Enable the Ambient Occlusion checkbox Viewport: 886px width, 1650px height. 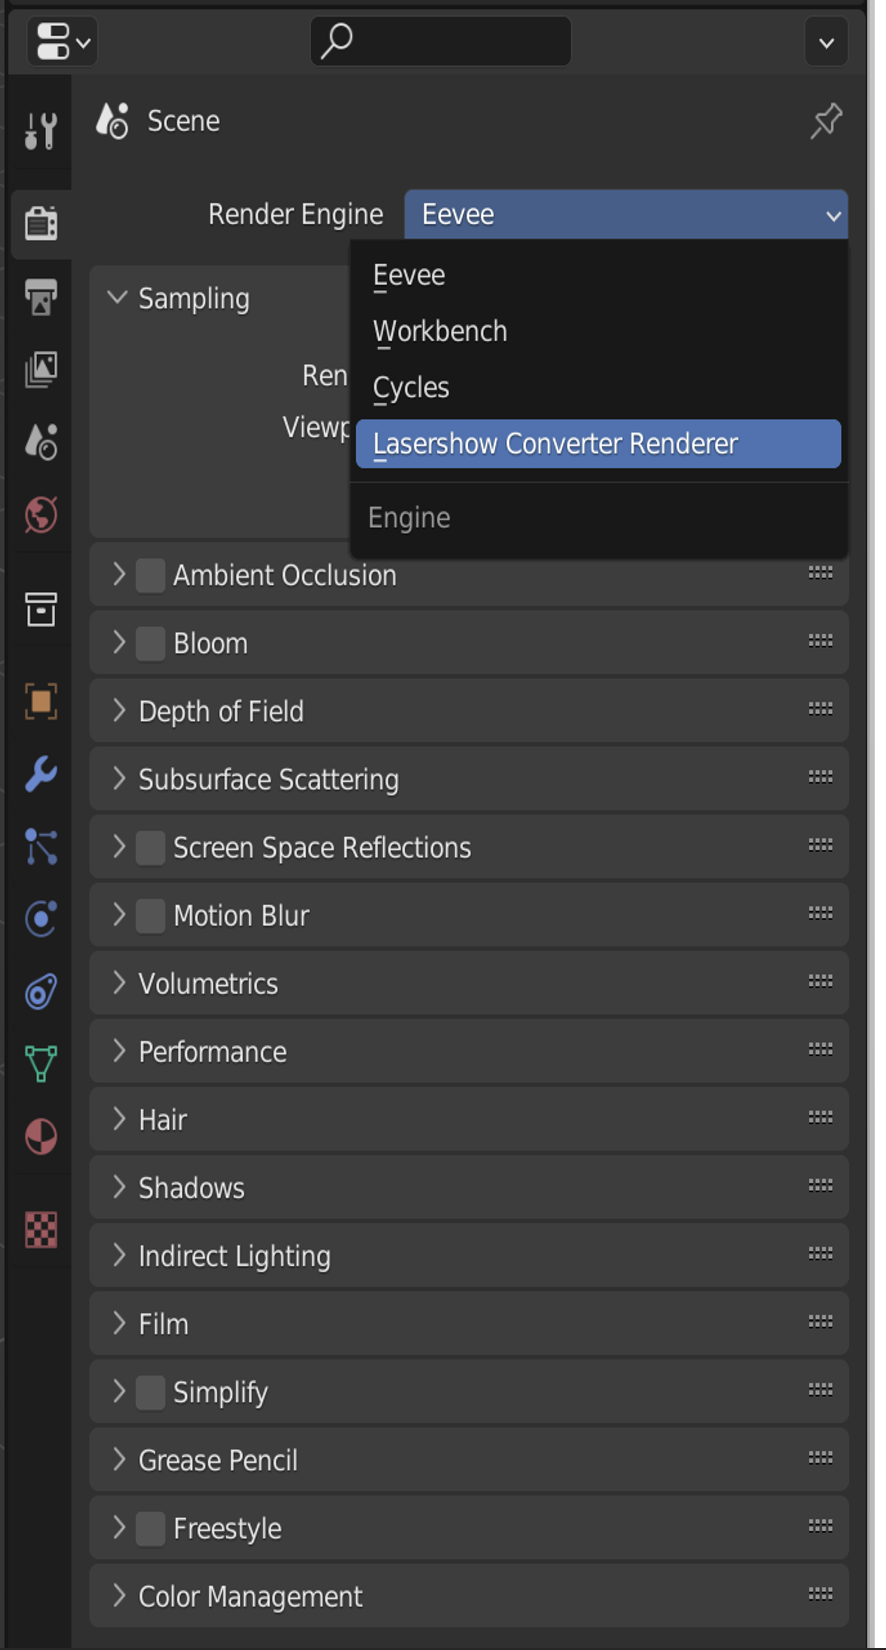150,576
